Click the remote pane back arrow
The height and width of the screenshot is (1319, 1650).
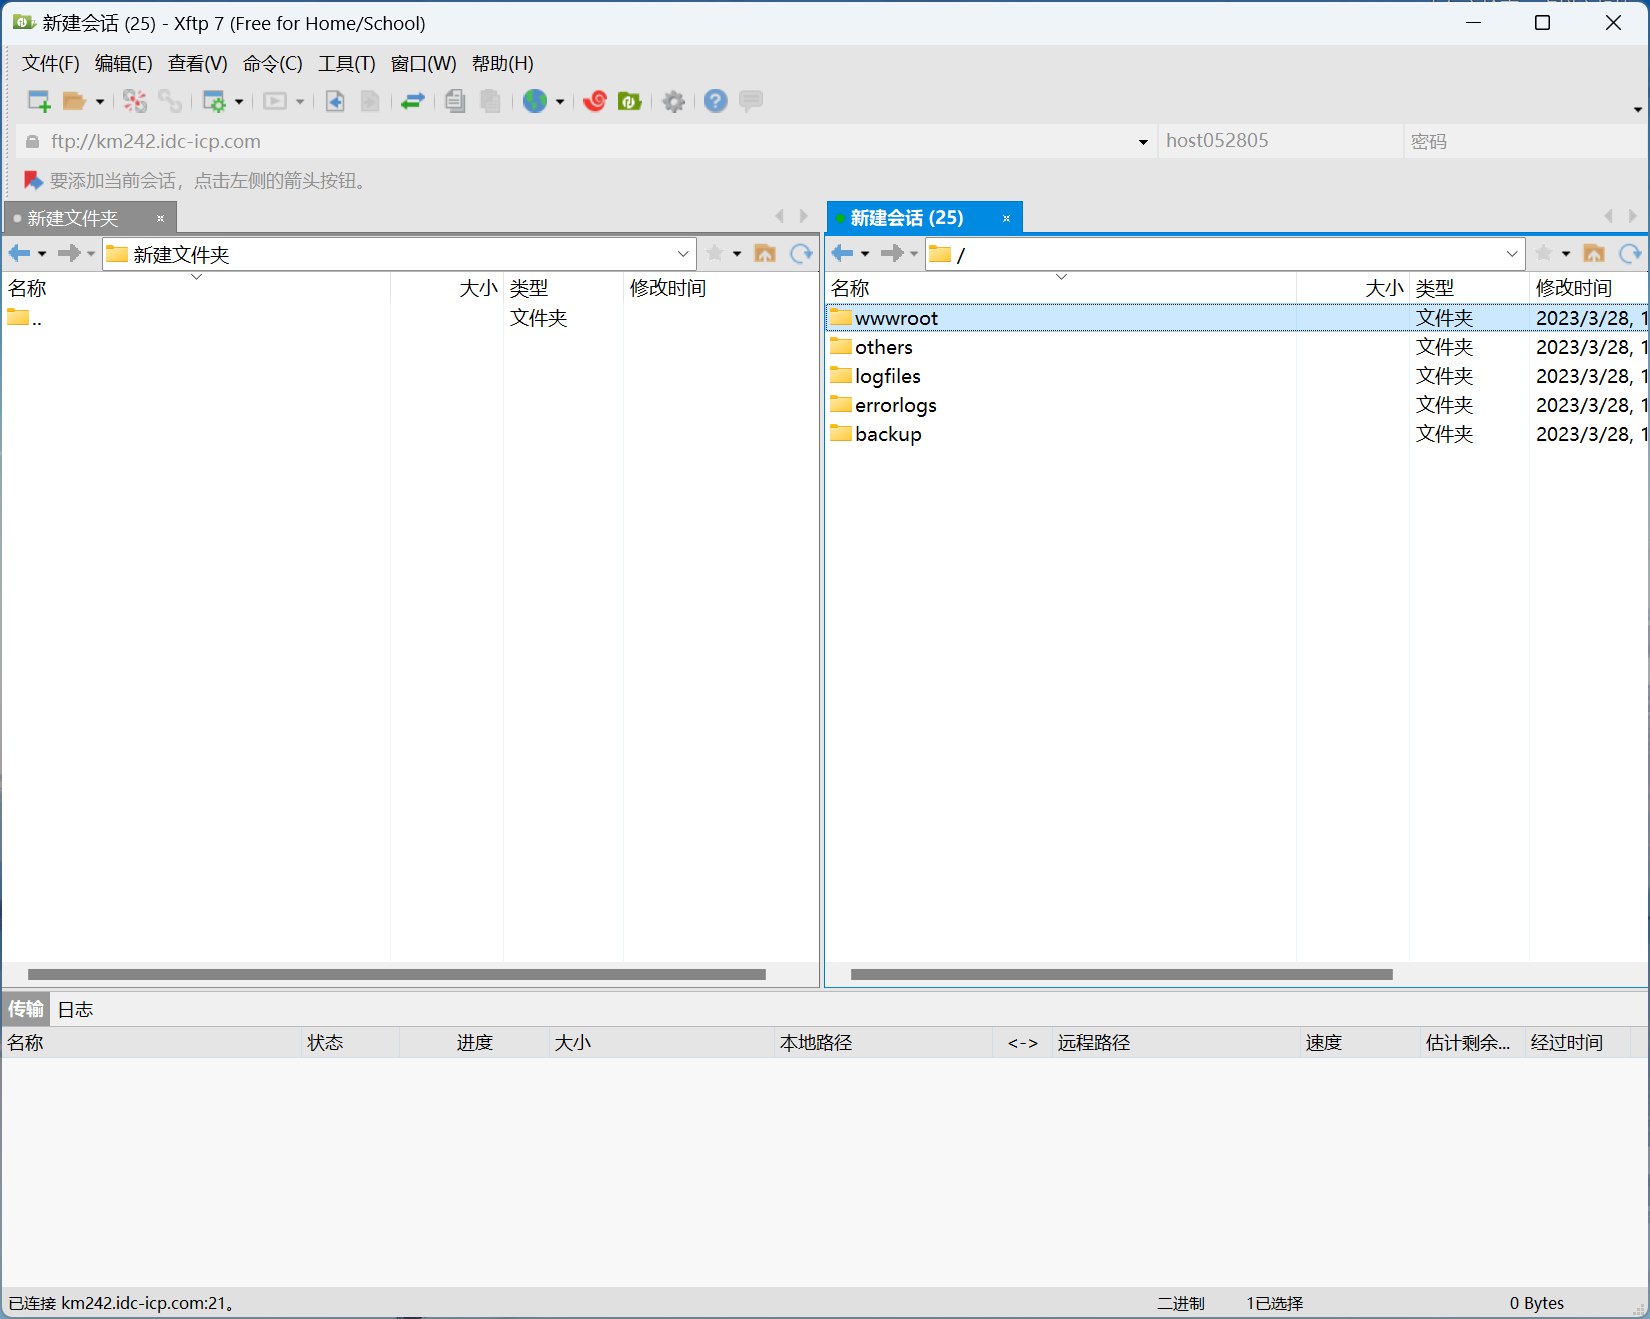pos(842,254)
